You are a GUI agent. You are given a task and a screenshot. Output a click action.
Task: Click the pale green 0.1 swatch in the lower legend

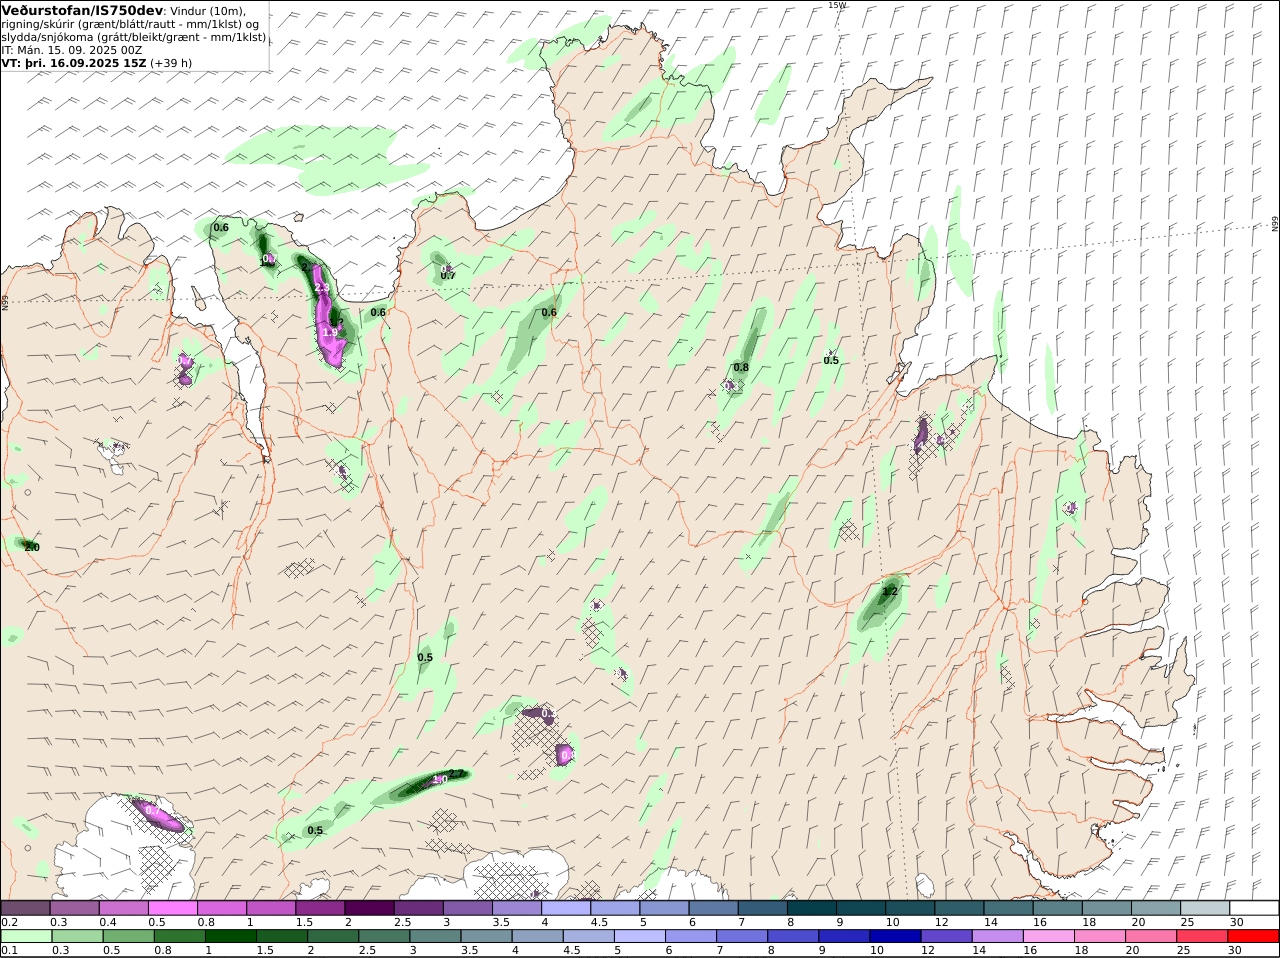coord(26,936)
